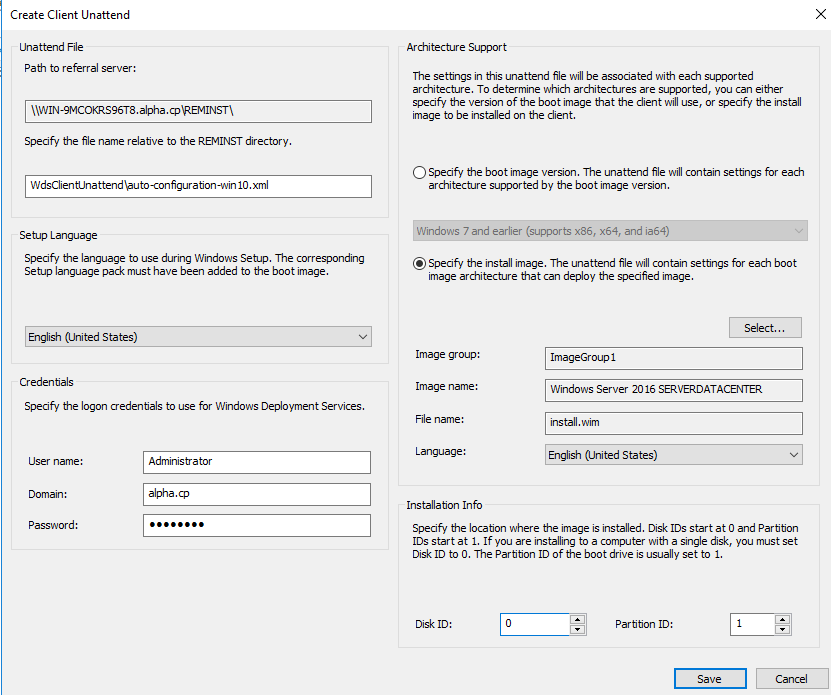The image size is (831, 695).
Task: Save the client unattend settings
Action: (710, 679)
